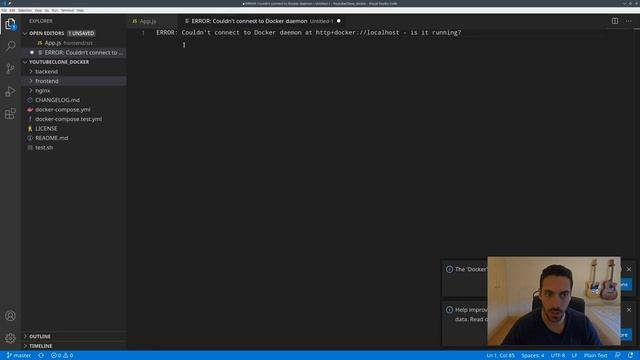This screenshot has width=640, height=360.
Task: Click line number 1 in the gutter
Action: coord(143,33)
